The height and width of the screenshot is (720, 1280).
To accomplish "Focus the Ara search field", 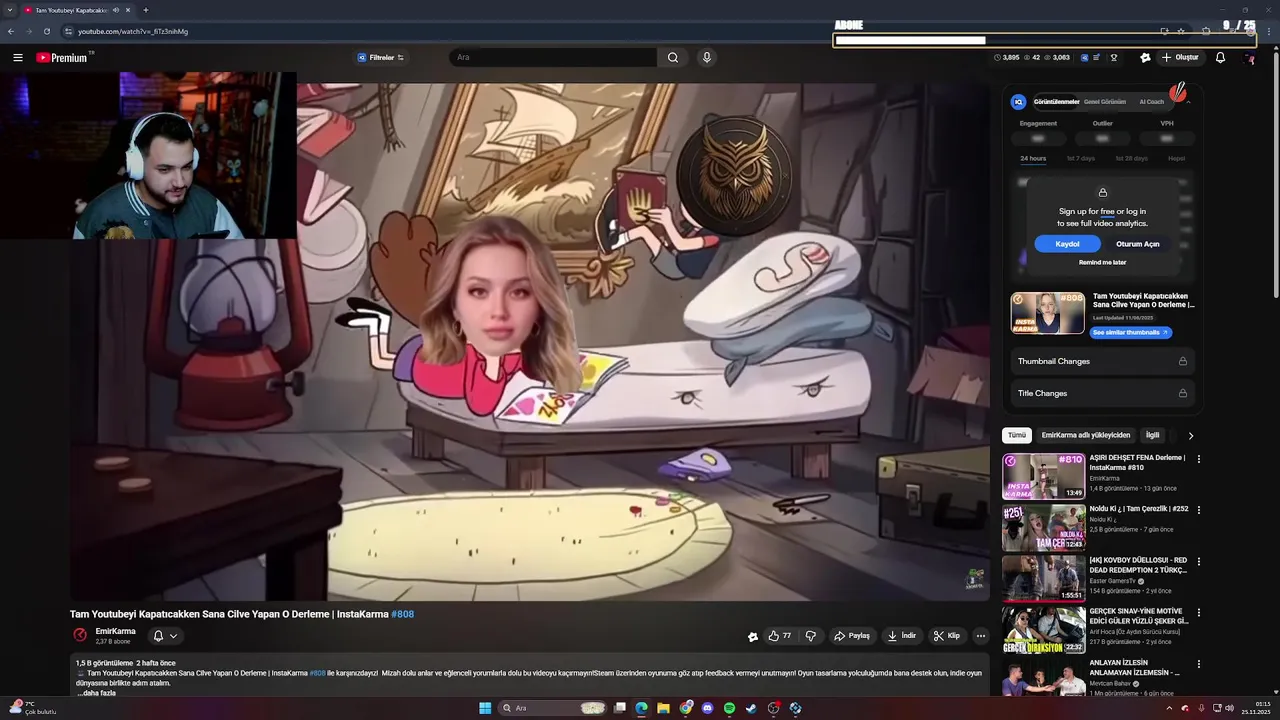I will [x=553, y=58].
